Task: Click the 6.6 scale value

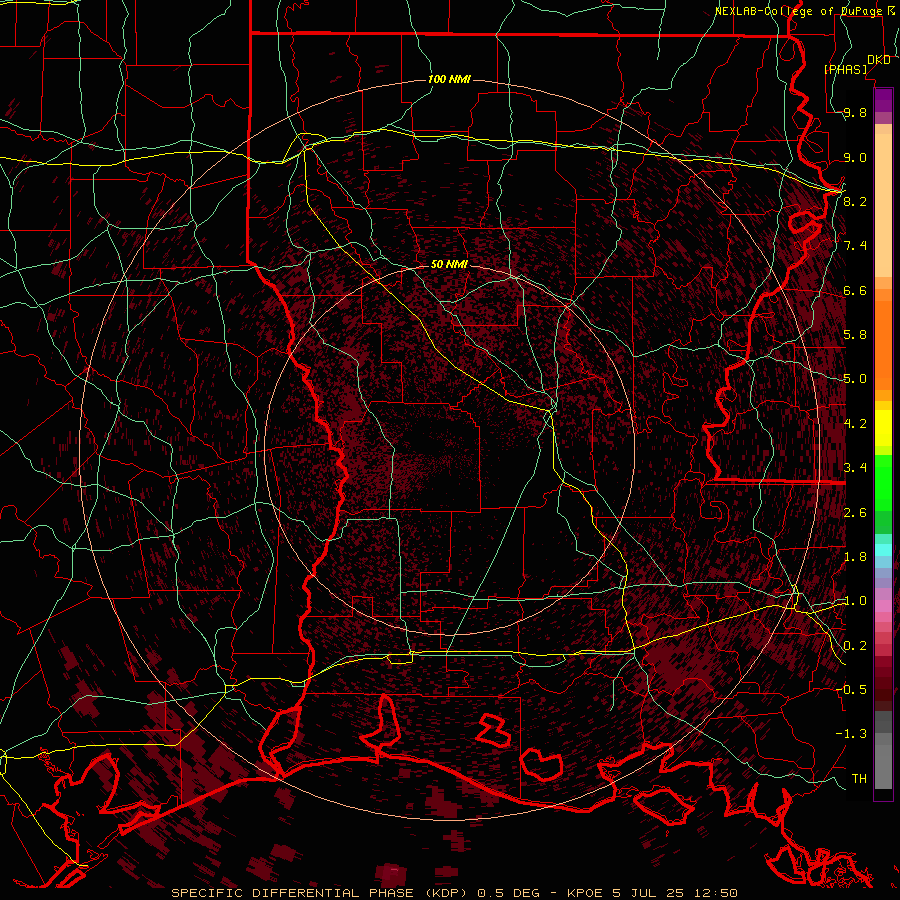Action: pos(855,290)
